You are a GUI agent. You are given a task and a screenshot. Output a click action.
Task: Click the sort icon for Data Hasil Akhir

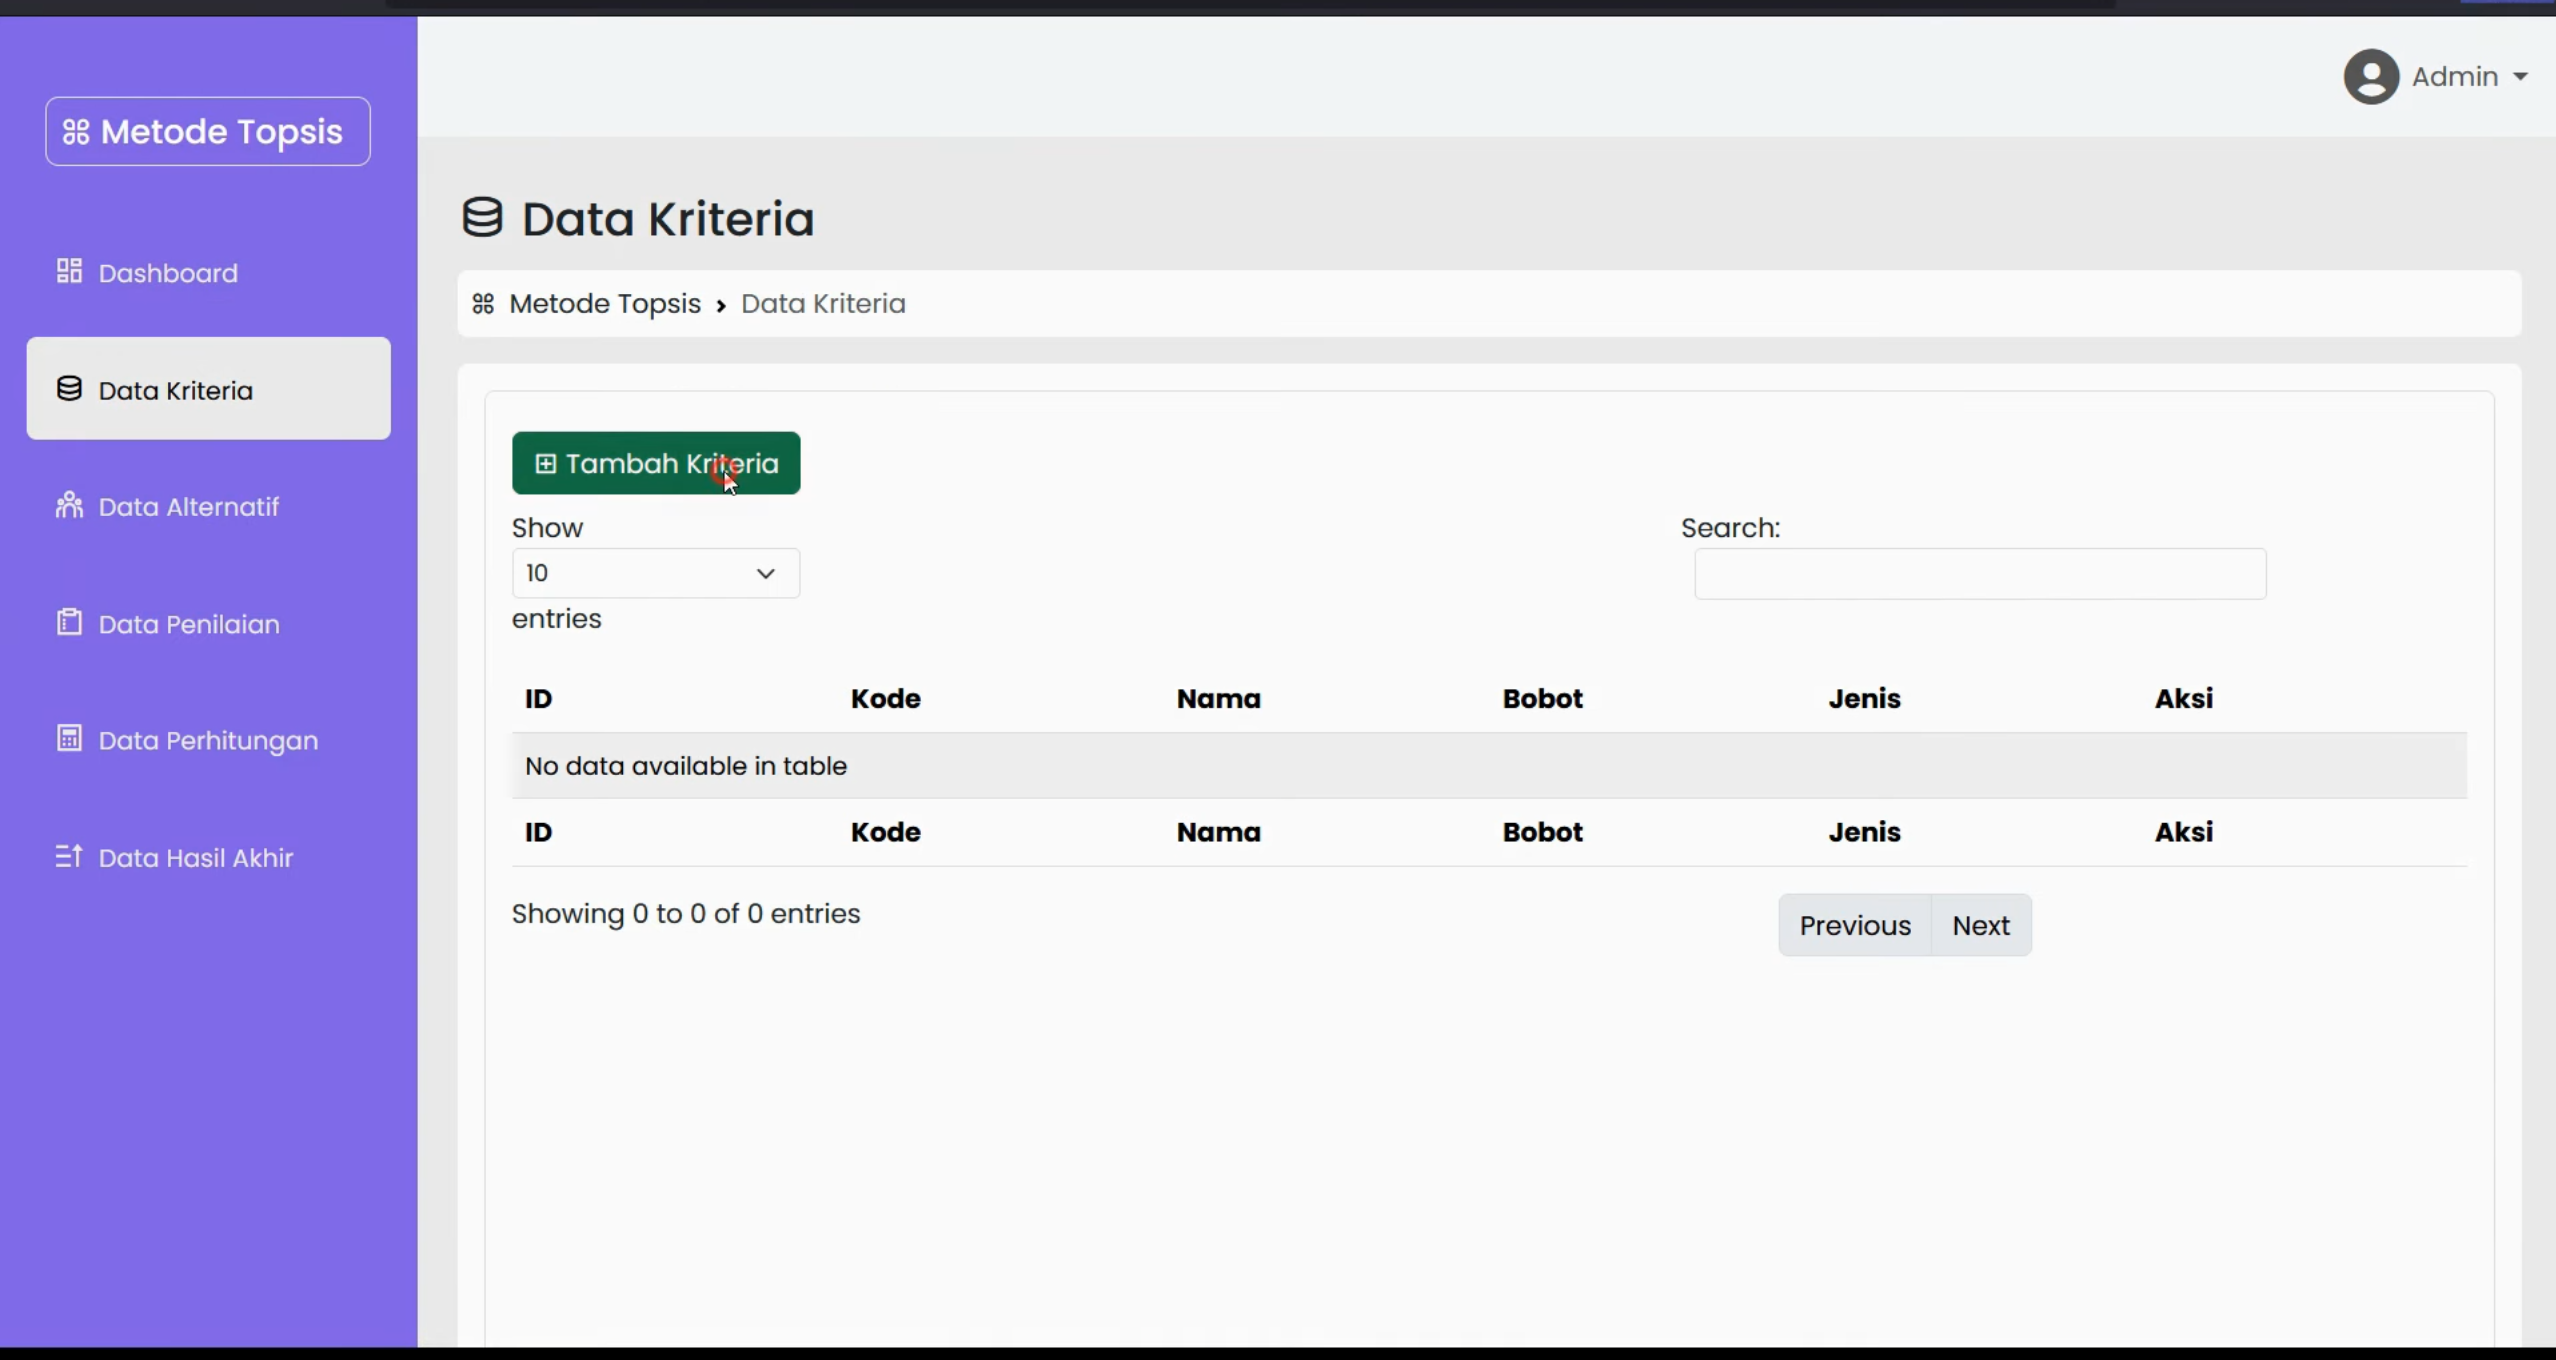click(x=69, y=856)
